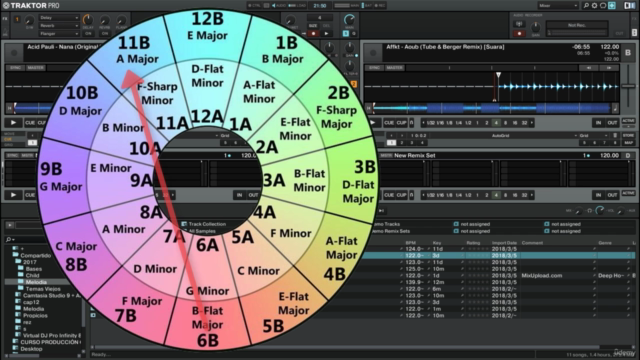
Task: Click the Loop Recorder play button
Action: pos(327,33)
